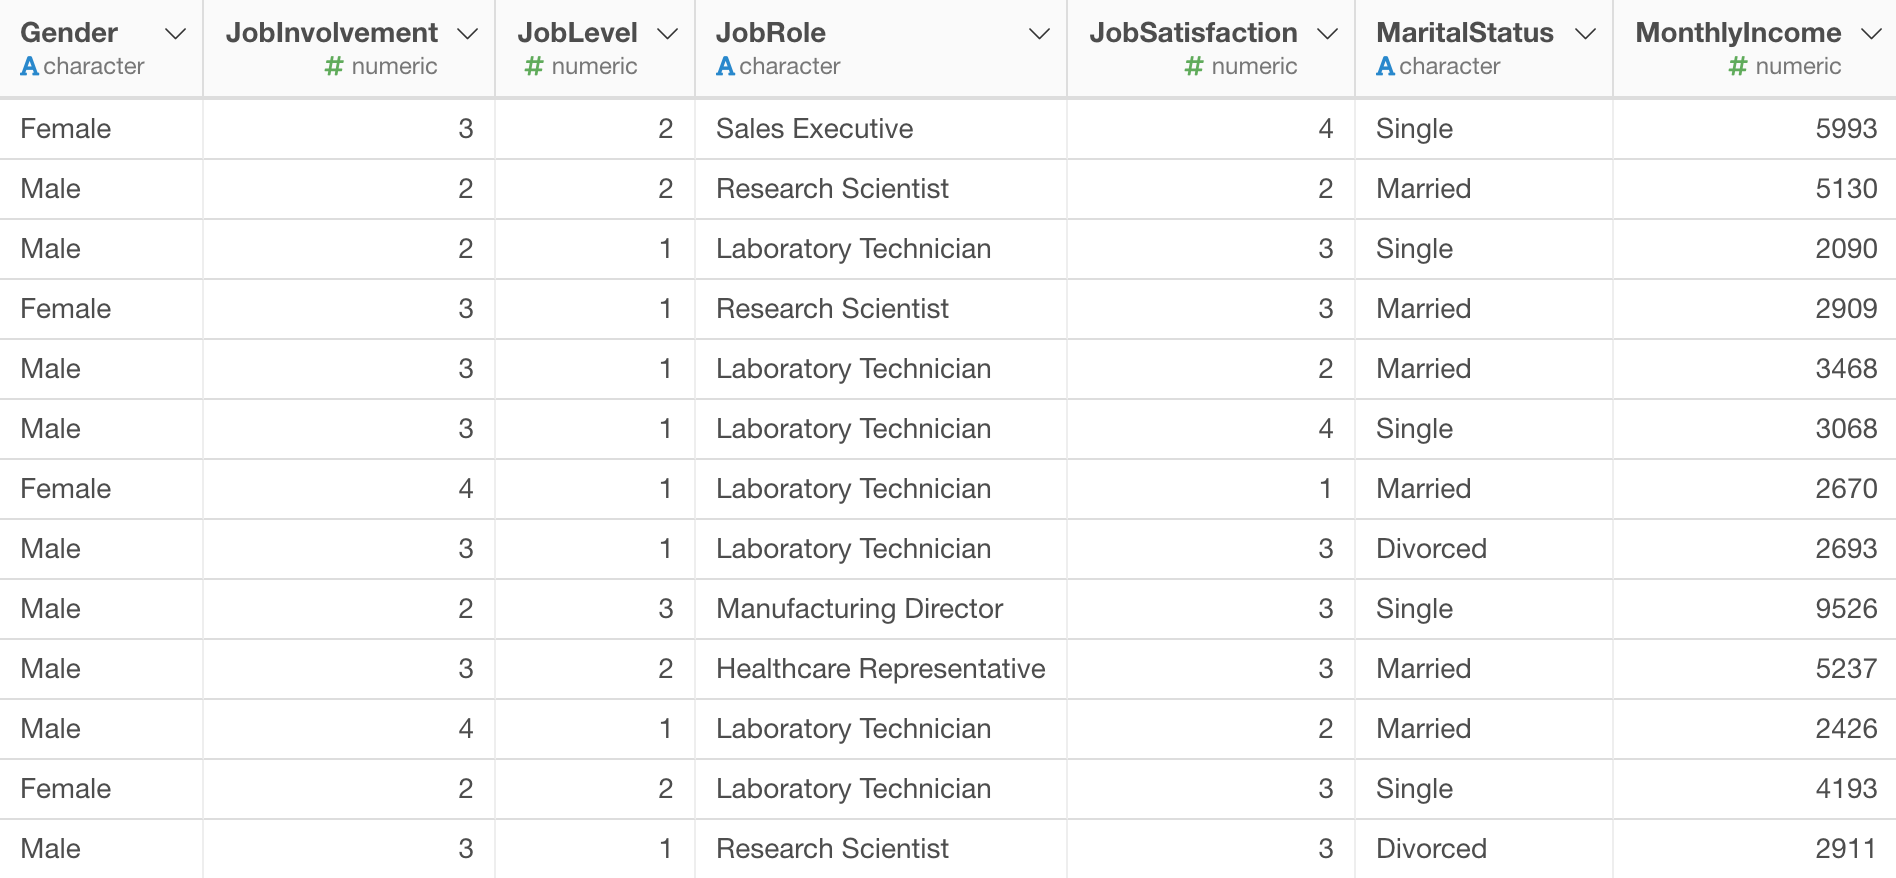Screen dimensions: 1896x878
Task: Click the character type icon under JobRole
Action: point(725,67)
